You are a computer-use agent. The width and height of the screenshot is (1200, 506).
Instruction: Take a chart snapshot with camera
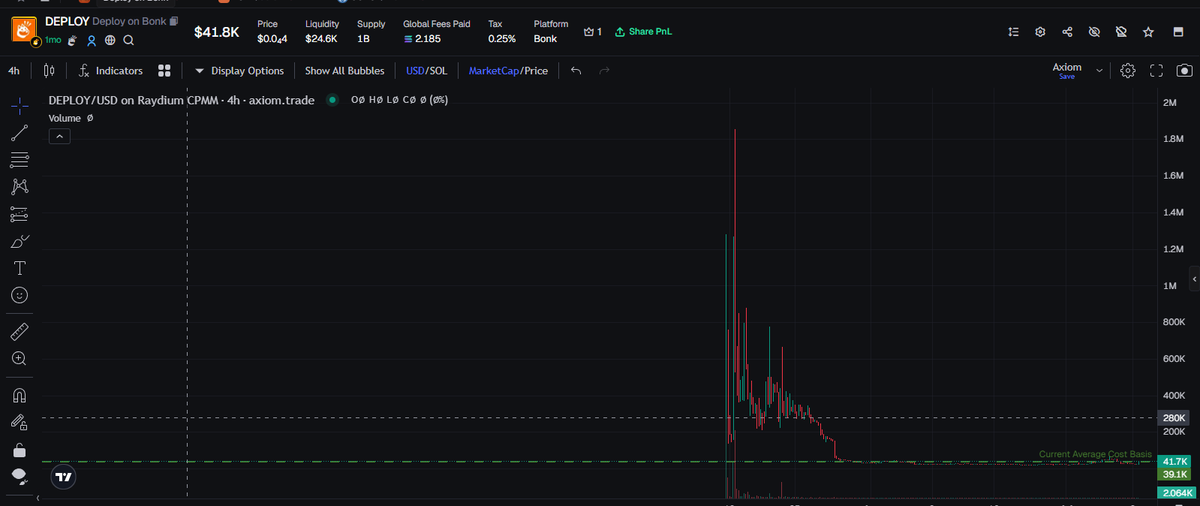click(1184, 71)
